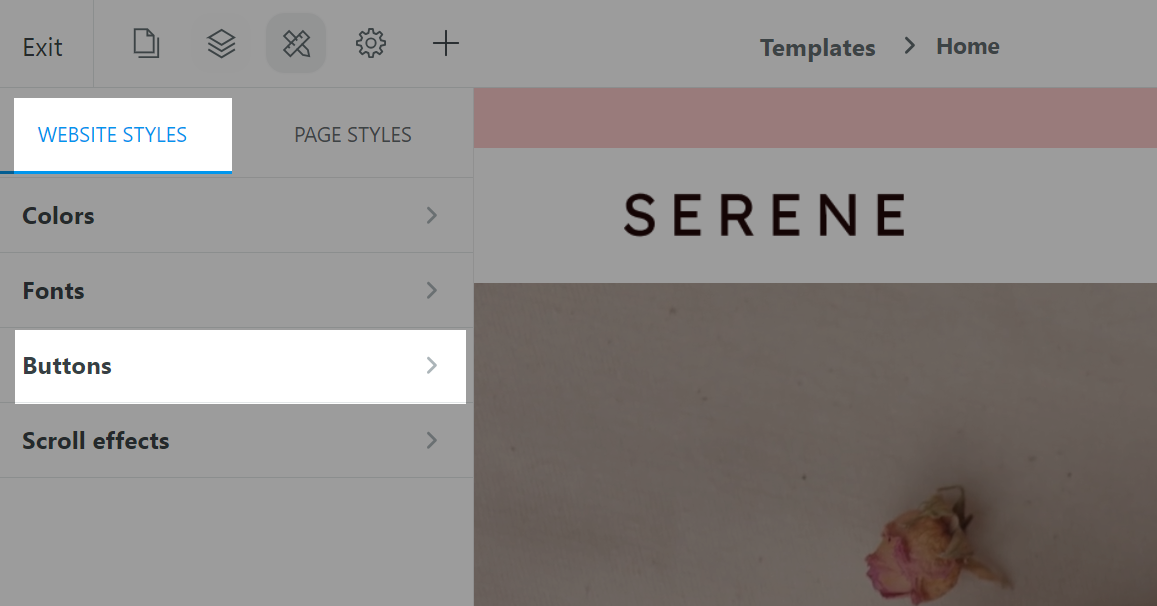1157x606 pixels.
Task: Expand Buttons using its chevron arrow
Action: point(432,366)
